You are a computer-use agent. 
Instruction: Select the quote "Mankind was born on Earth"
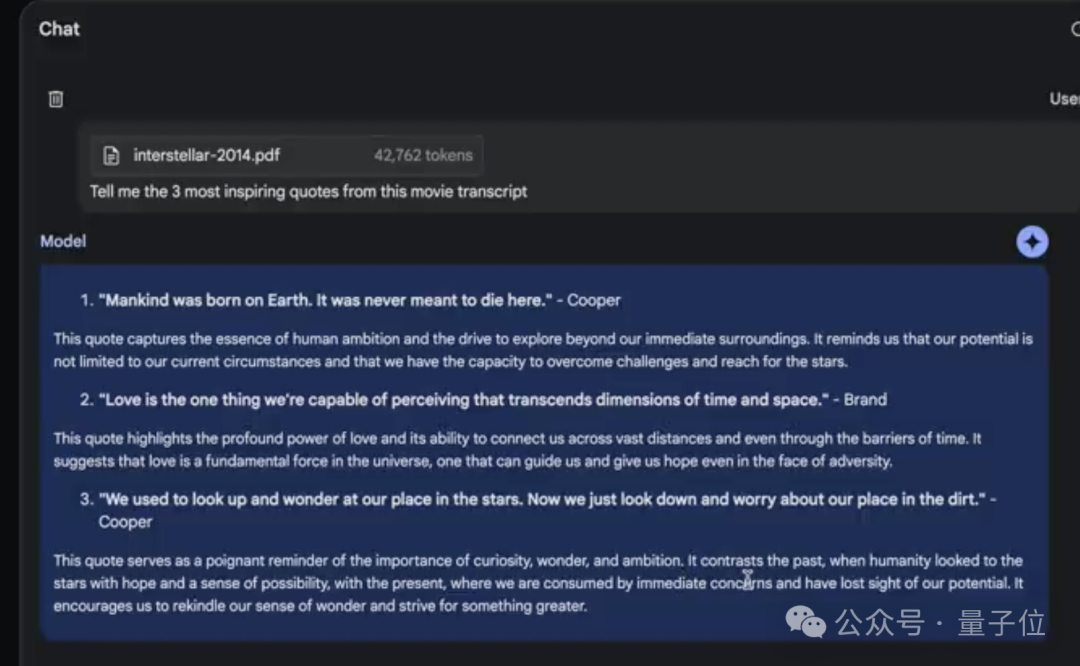(x=325, y=300)
